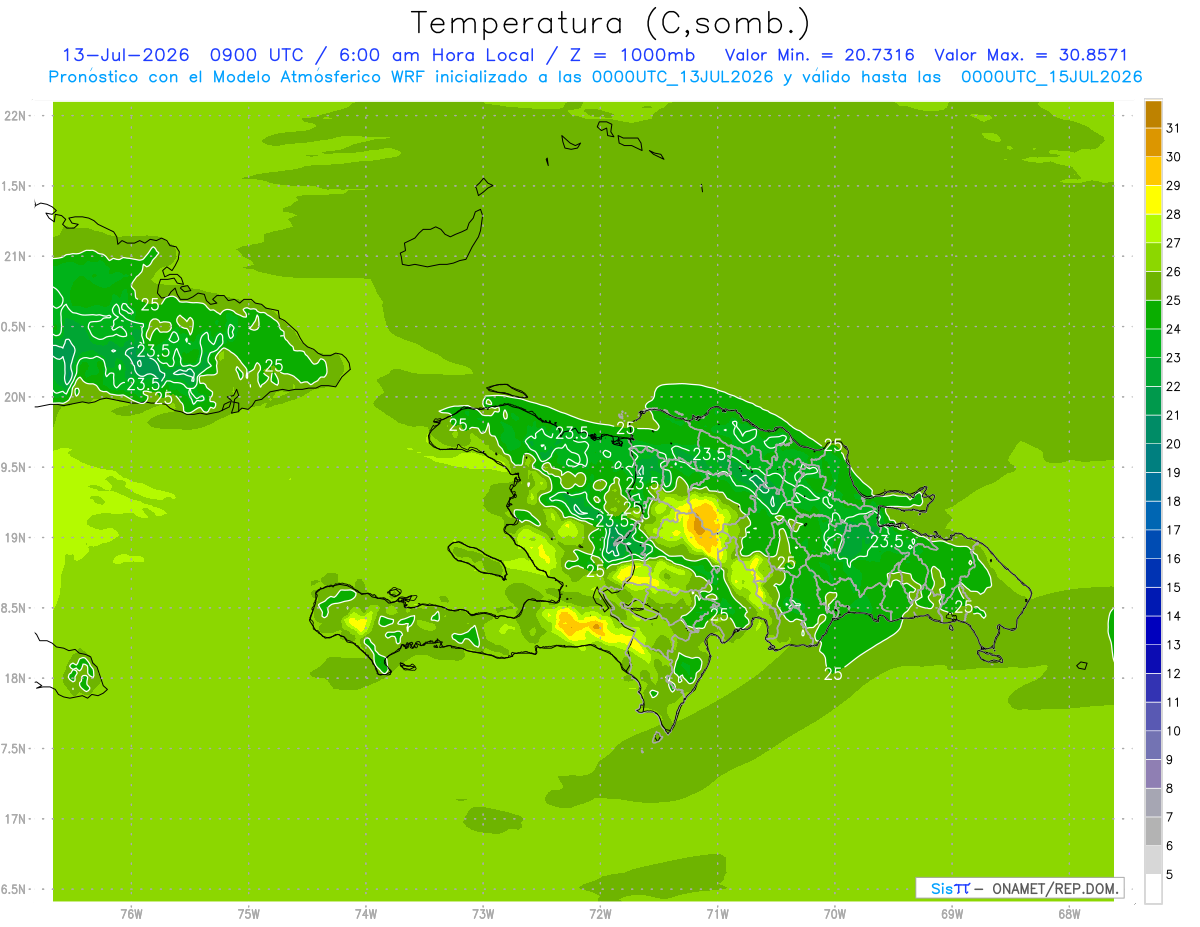Click the 'Temperatura (C,somb.)' title
1200x927 pixels.
[x=611, y=23]
